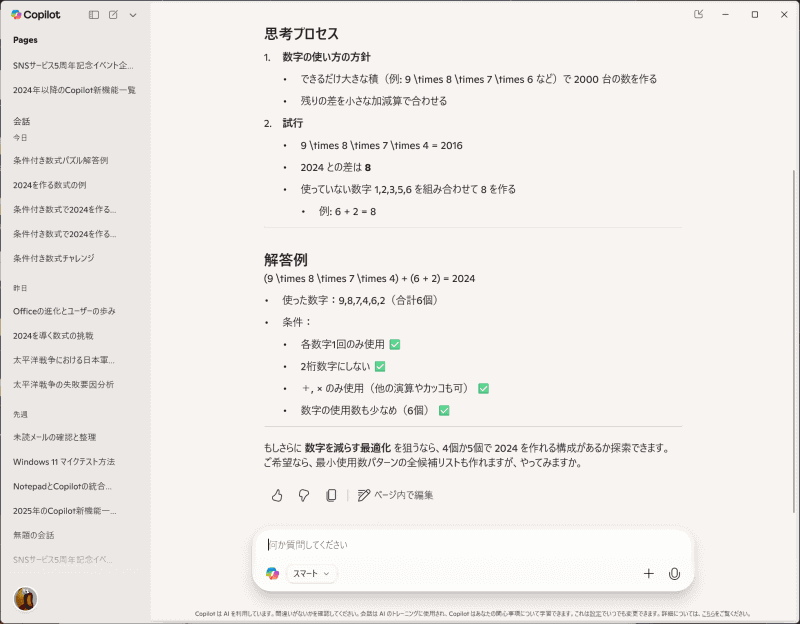This screenshot has width=800, height=624.
Task: Like the response with thumbs up
Action: pos(275,494)
